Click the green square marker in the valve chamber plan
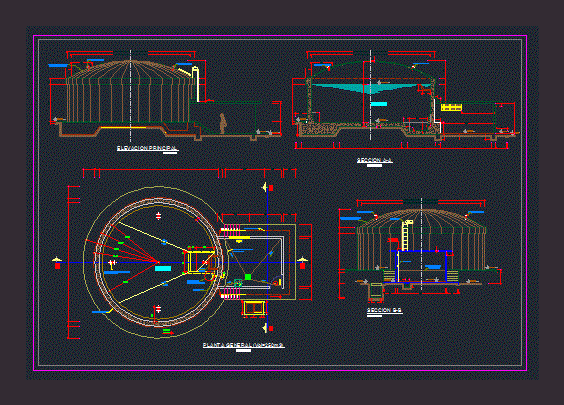The height and width of the screenshot is (405, 564). pyautogui.click(x=248, y=277)
